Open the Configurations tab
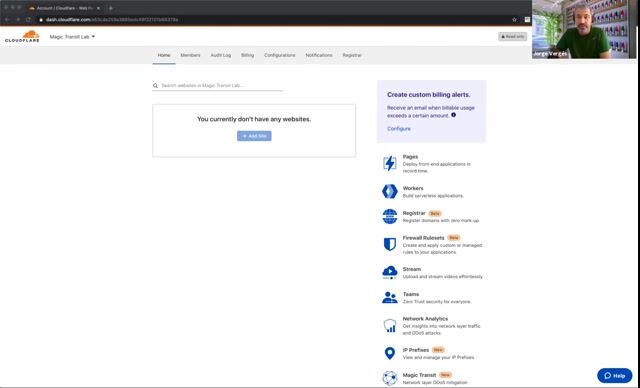Image resolution: width=640 pixels, height=388 pixels. click(x=280, y=55)
